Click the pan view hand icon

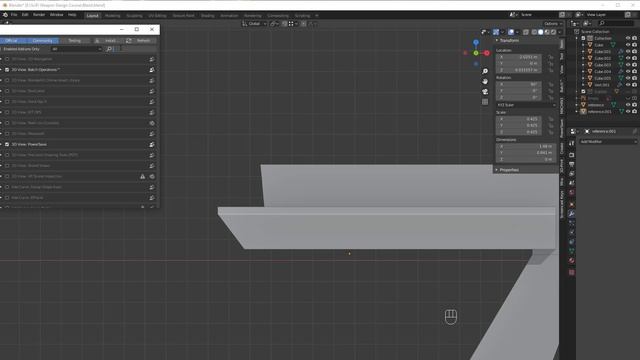click(x=485, y=82)
